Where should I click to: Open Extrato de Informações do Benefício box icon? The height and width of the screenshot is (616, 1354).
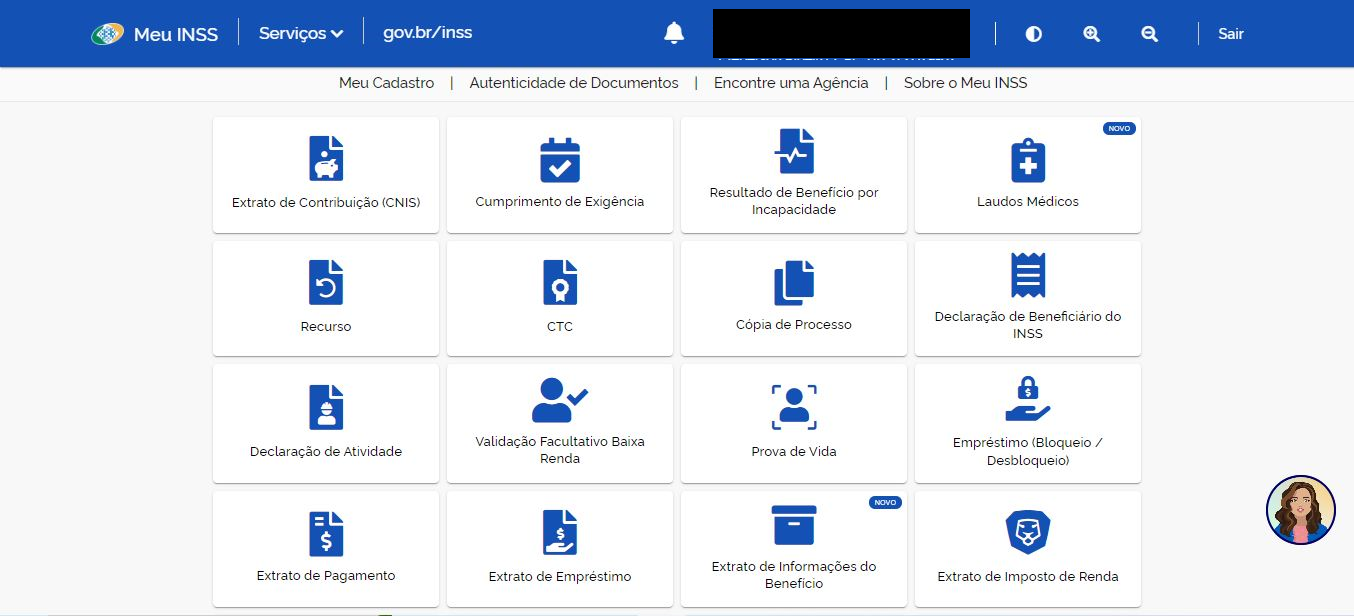coord(794,525)
